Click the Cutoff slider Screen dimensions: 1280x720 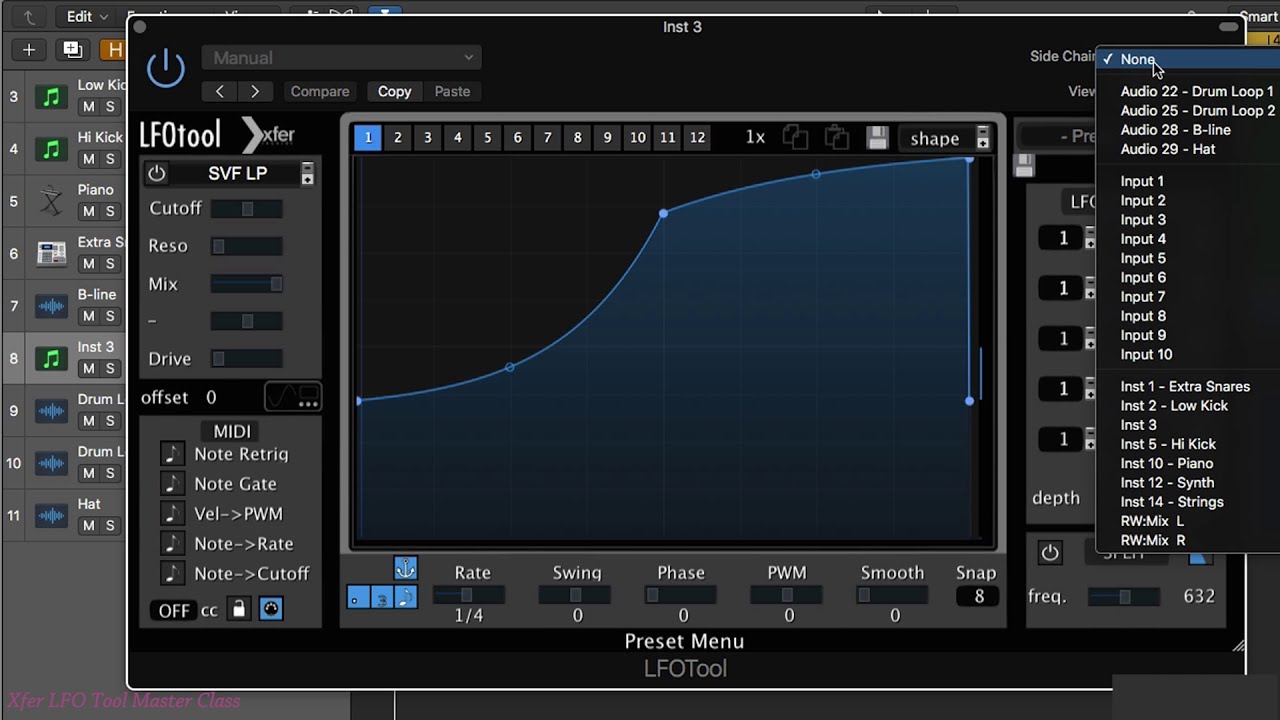click(x=247, y=208)
